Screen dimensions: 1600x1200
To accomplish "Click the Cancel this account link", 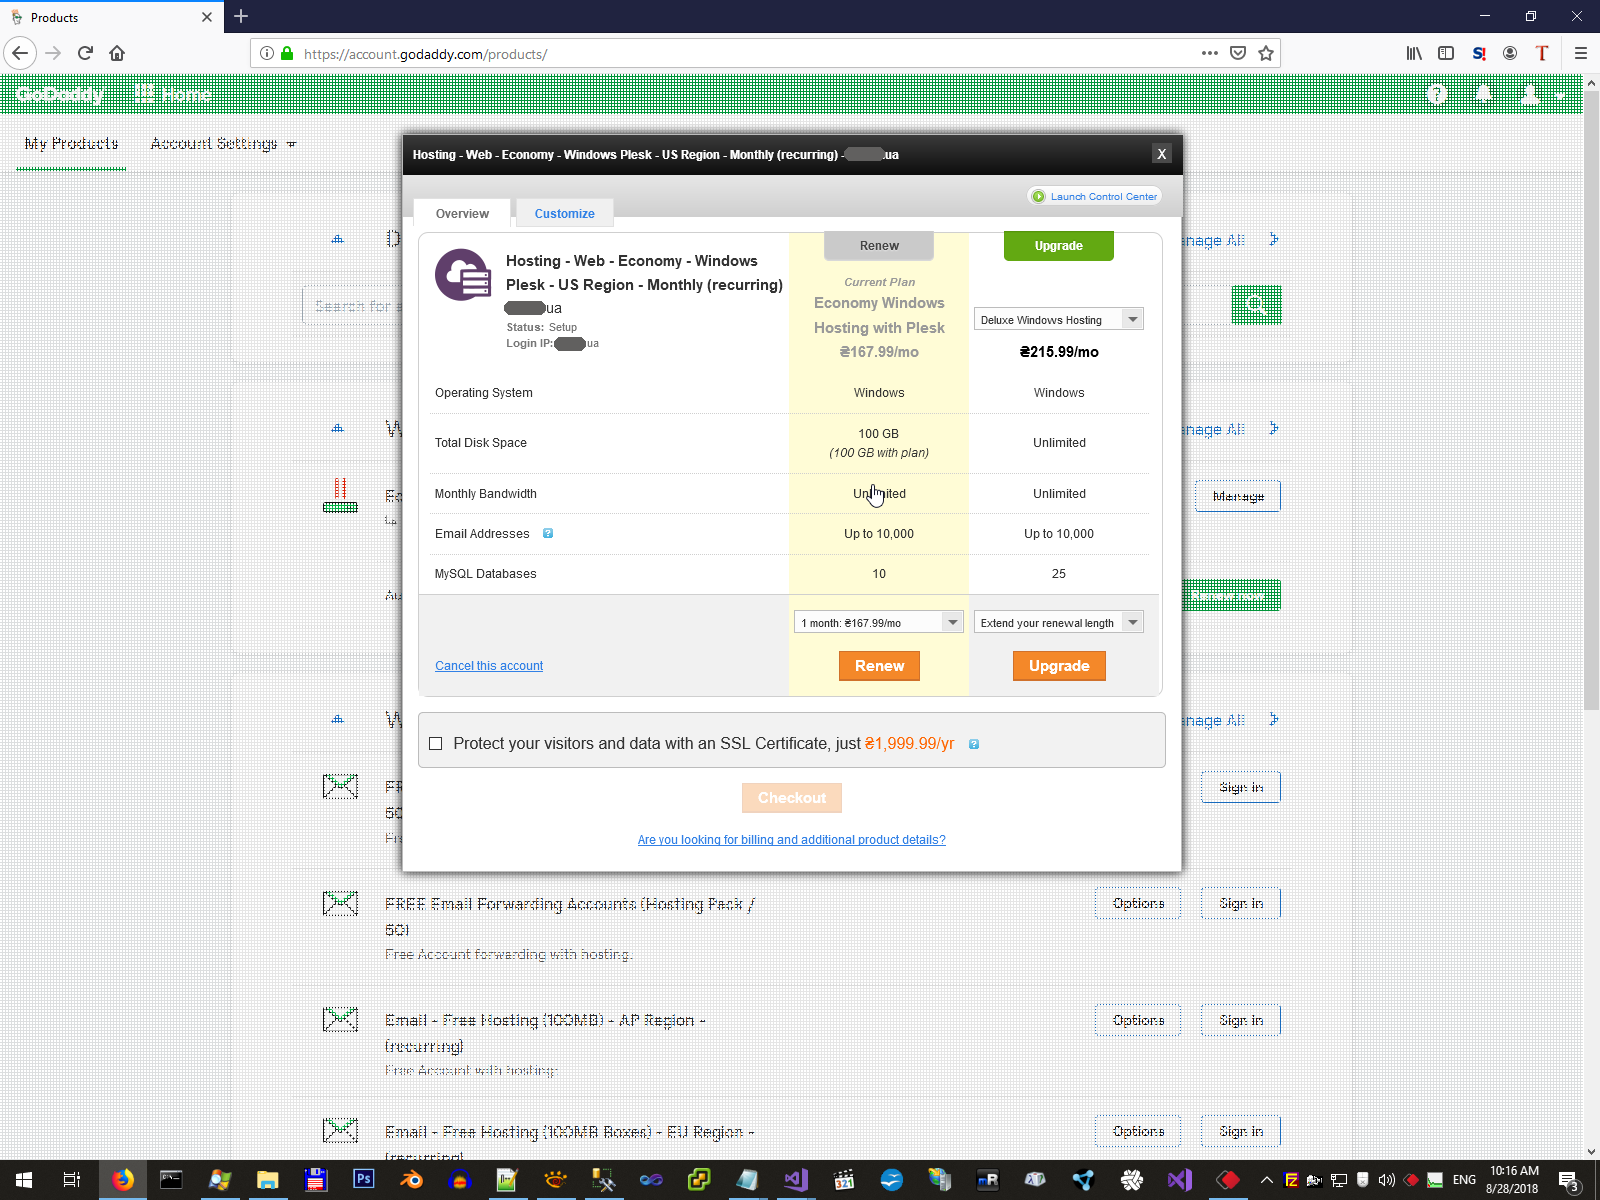I will pyautogui.click(x=489, y=666).
